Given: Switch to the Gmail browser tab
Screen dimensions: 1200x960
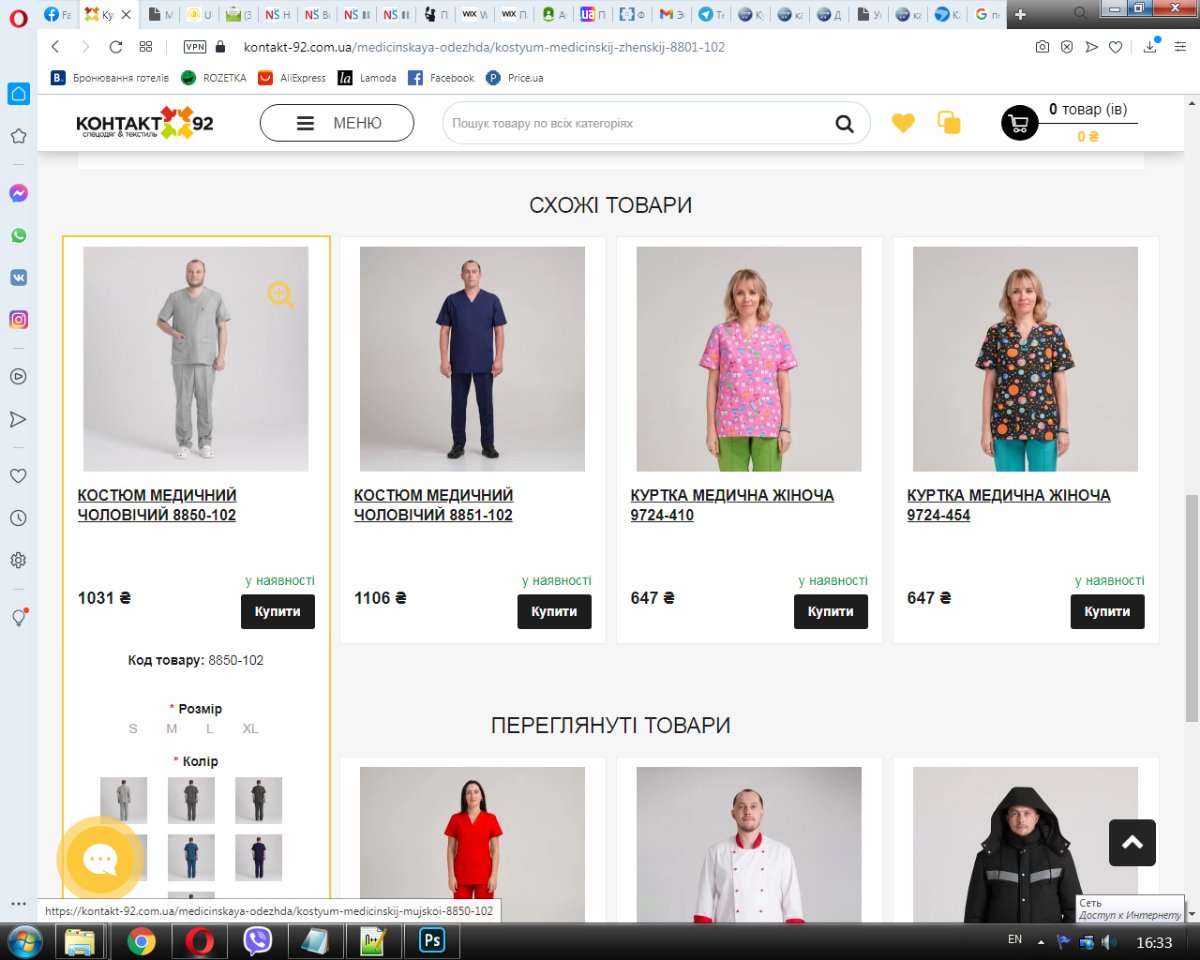Looking at the screenshot, I should (x=672, y=14).
